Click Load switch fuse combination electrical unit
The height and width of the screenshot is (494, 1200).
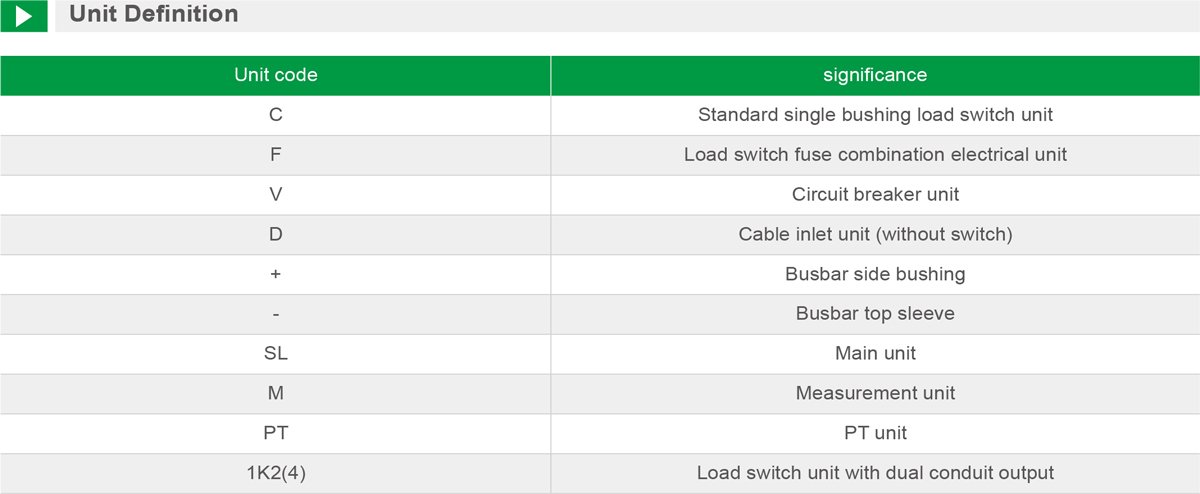coord(875,155)
